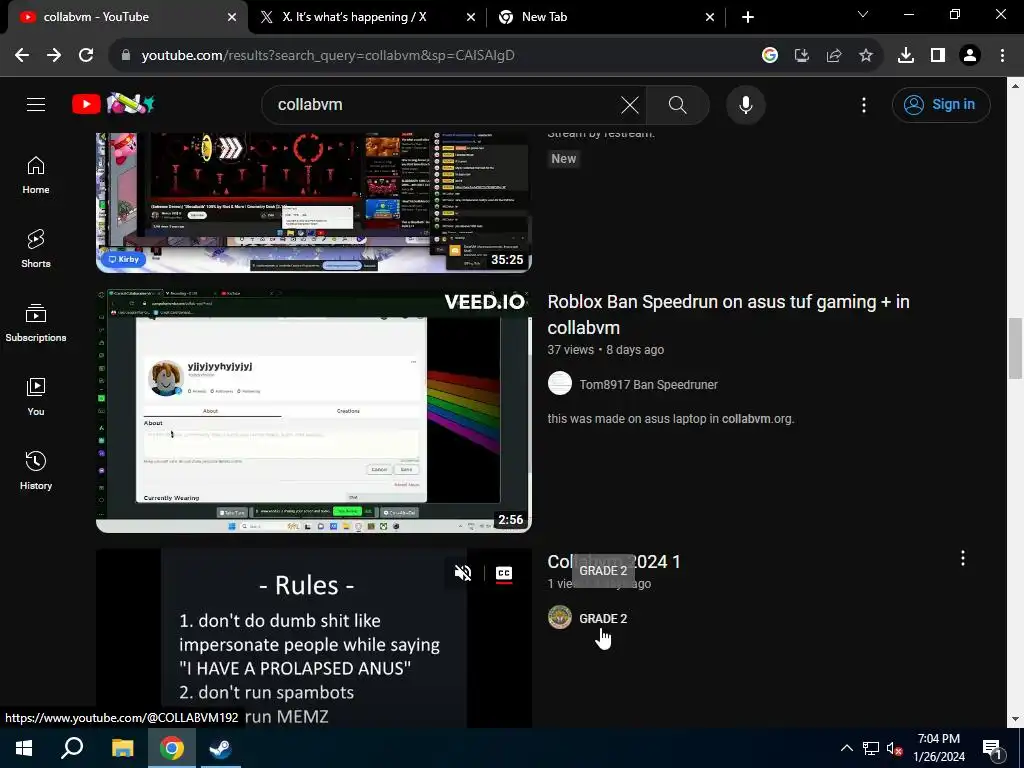This screenshot has width=1024, height=768.
Task: Go to Home in the sidebar
Action: pyautogui.click(x=36, y=175)
